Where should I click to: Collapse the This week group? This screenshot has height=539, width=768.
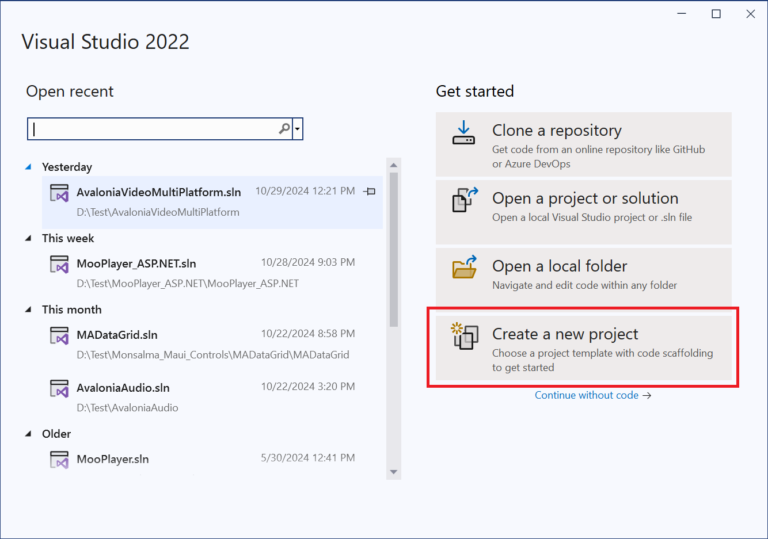point(28,238)
